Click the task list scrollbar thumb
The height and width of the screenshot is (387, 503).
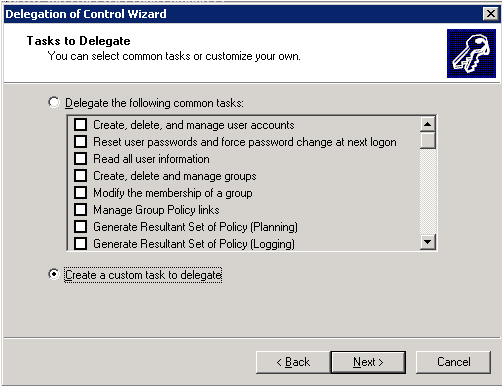pos(428,140)
